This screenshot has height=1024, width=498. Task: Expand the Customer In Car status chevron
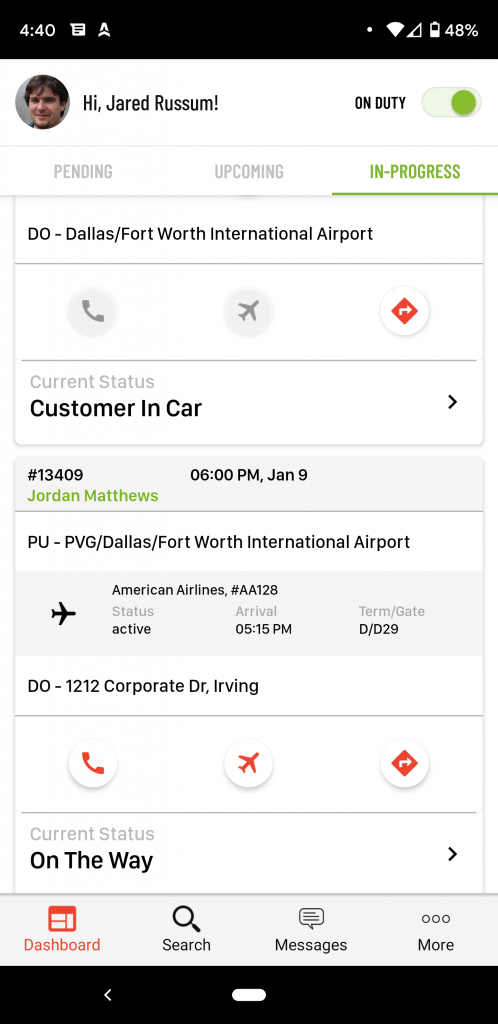[x=452, y=402]
